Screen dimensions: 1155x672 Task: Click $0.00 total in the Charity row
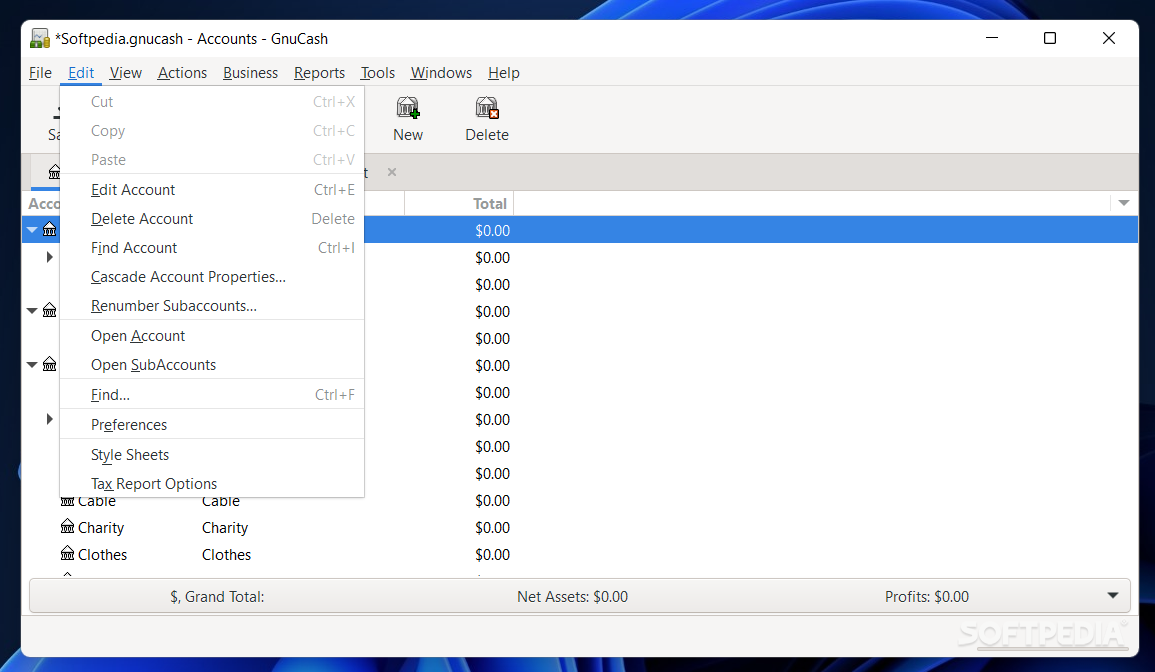pos(492,528)
